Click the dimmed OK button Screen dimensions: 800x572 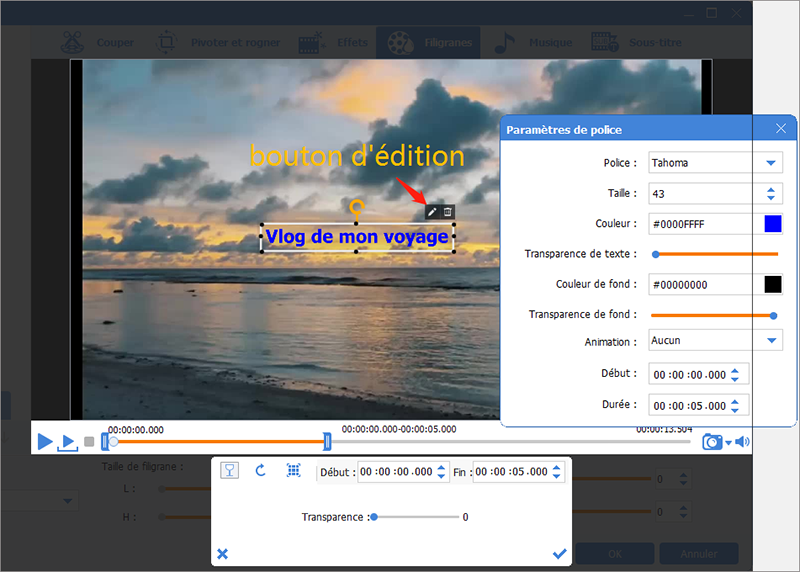[615, 554]
